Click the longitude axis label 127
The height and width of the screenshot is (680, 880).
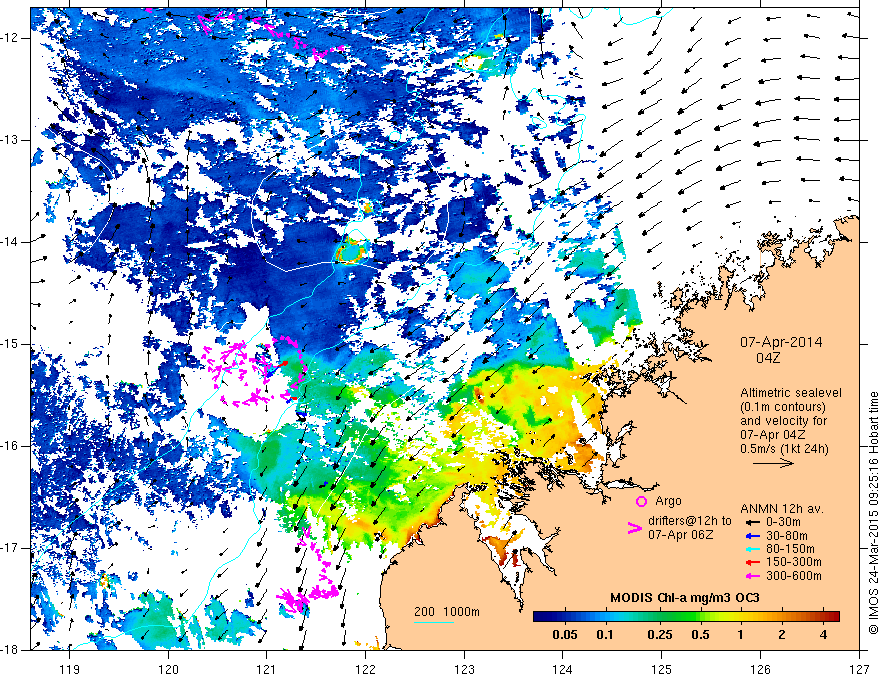point(859,669)
